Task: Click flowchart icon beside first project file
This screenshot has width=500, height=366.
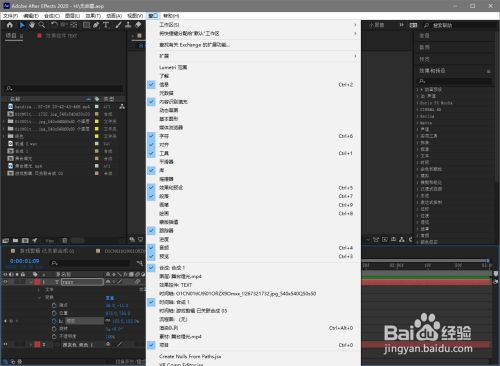Action: [x=122, y=107]
